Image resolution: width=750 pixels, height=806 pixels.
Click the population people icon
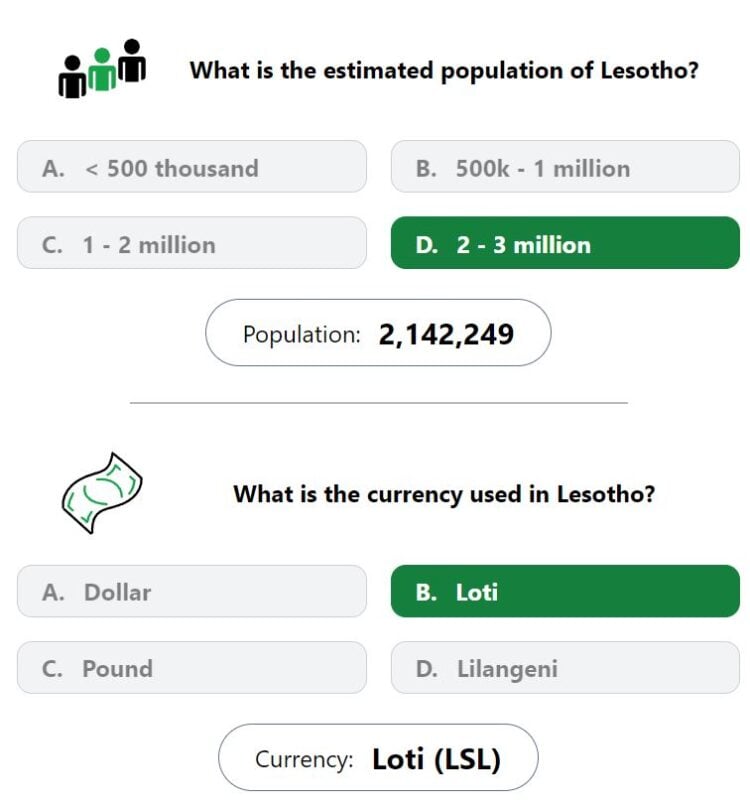click(102, 68)
